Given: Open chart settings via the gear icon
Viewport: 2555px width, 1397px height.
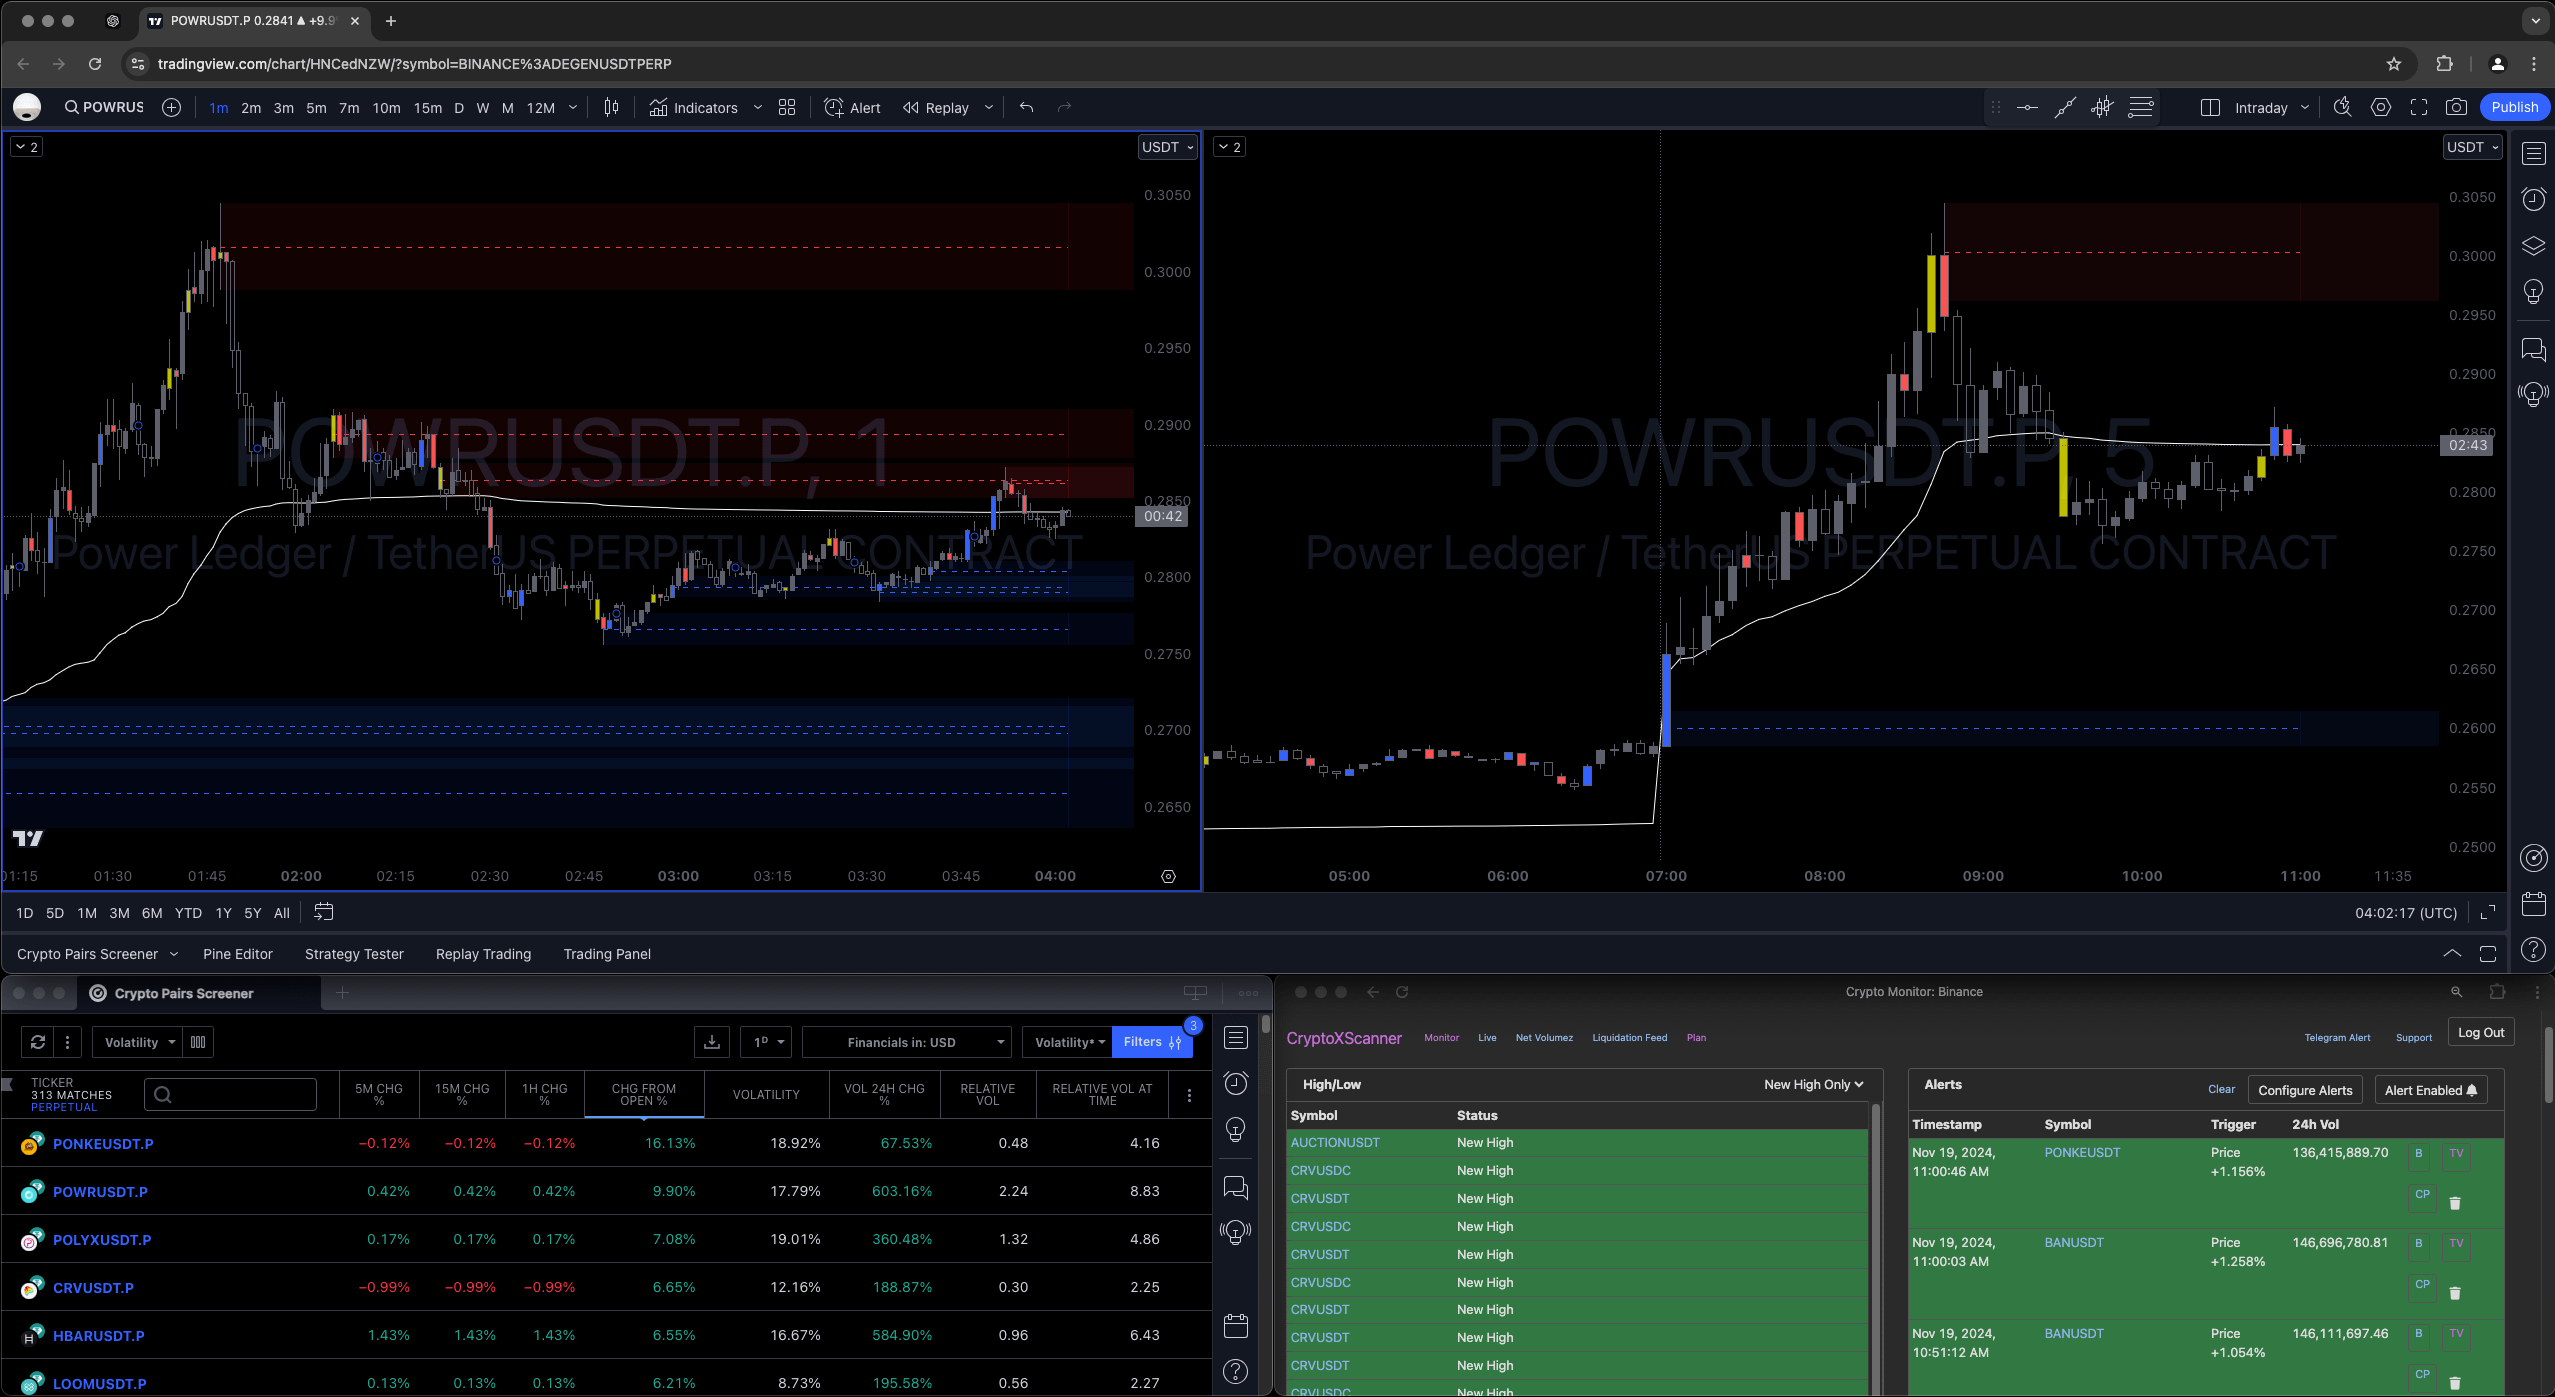Looking at the screenshot, I should (2382, 107).
